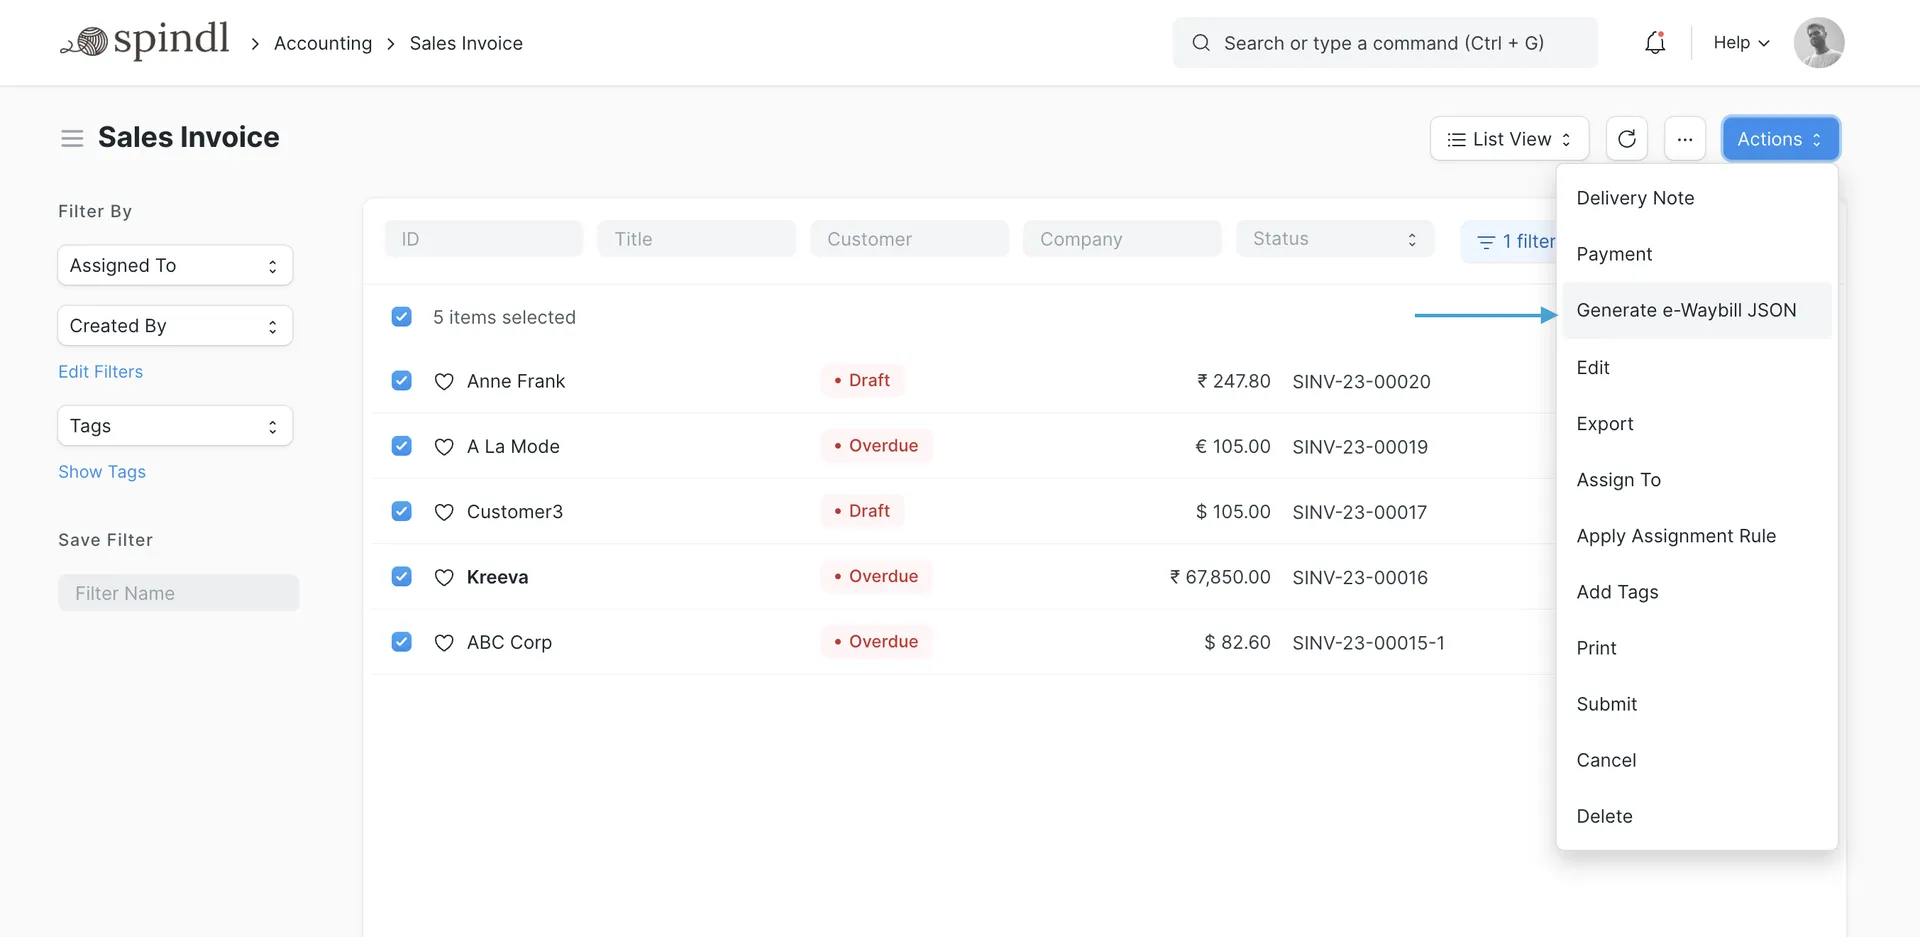This screenshot has height=937, width=1920.
Task: Choose Generate e-Waybill JSON from Actions menu
Action: point(1686,310)
